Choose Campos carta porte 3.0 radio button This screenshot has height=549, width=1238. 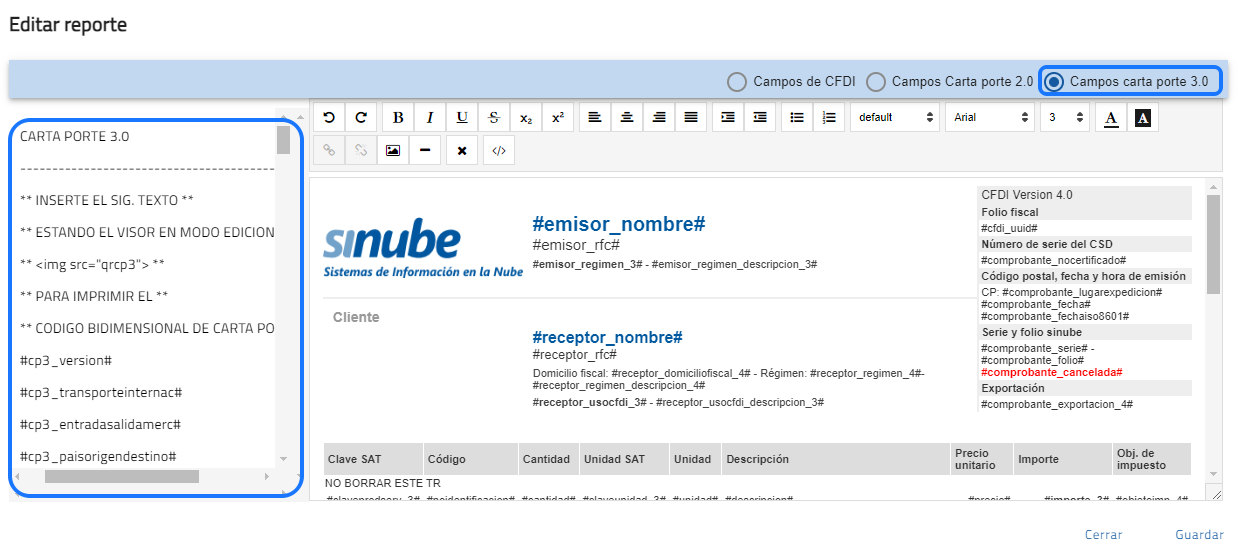tap(1054, 82)
